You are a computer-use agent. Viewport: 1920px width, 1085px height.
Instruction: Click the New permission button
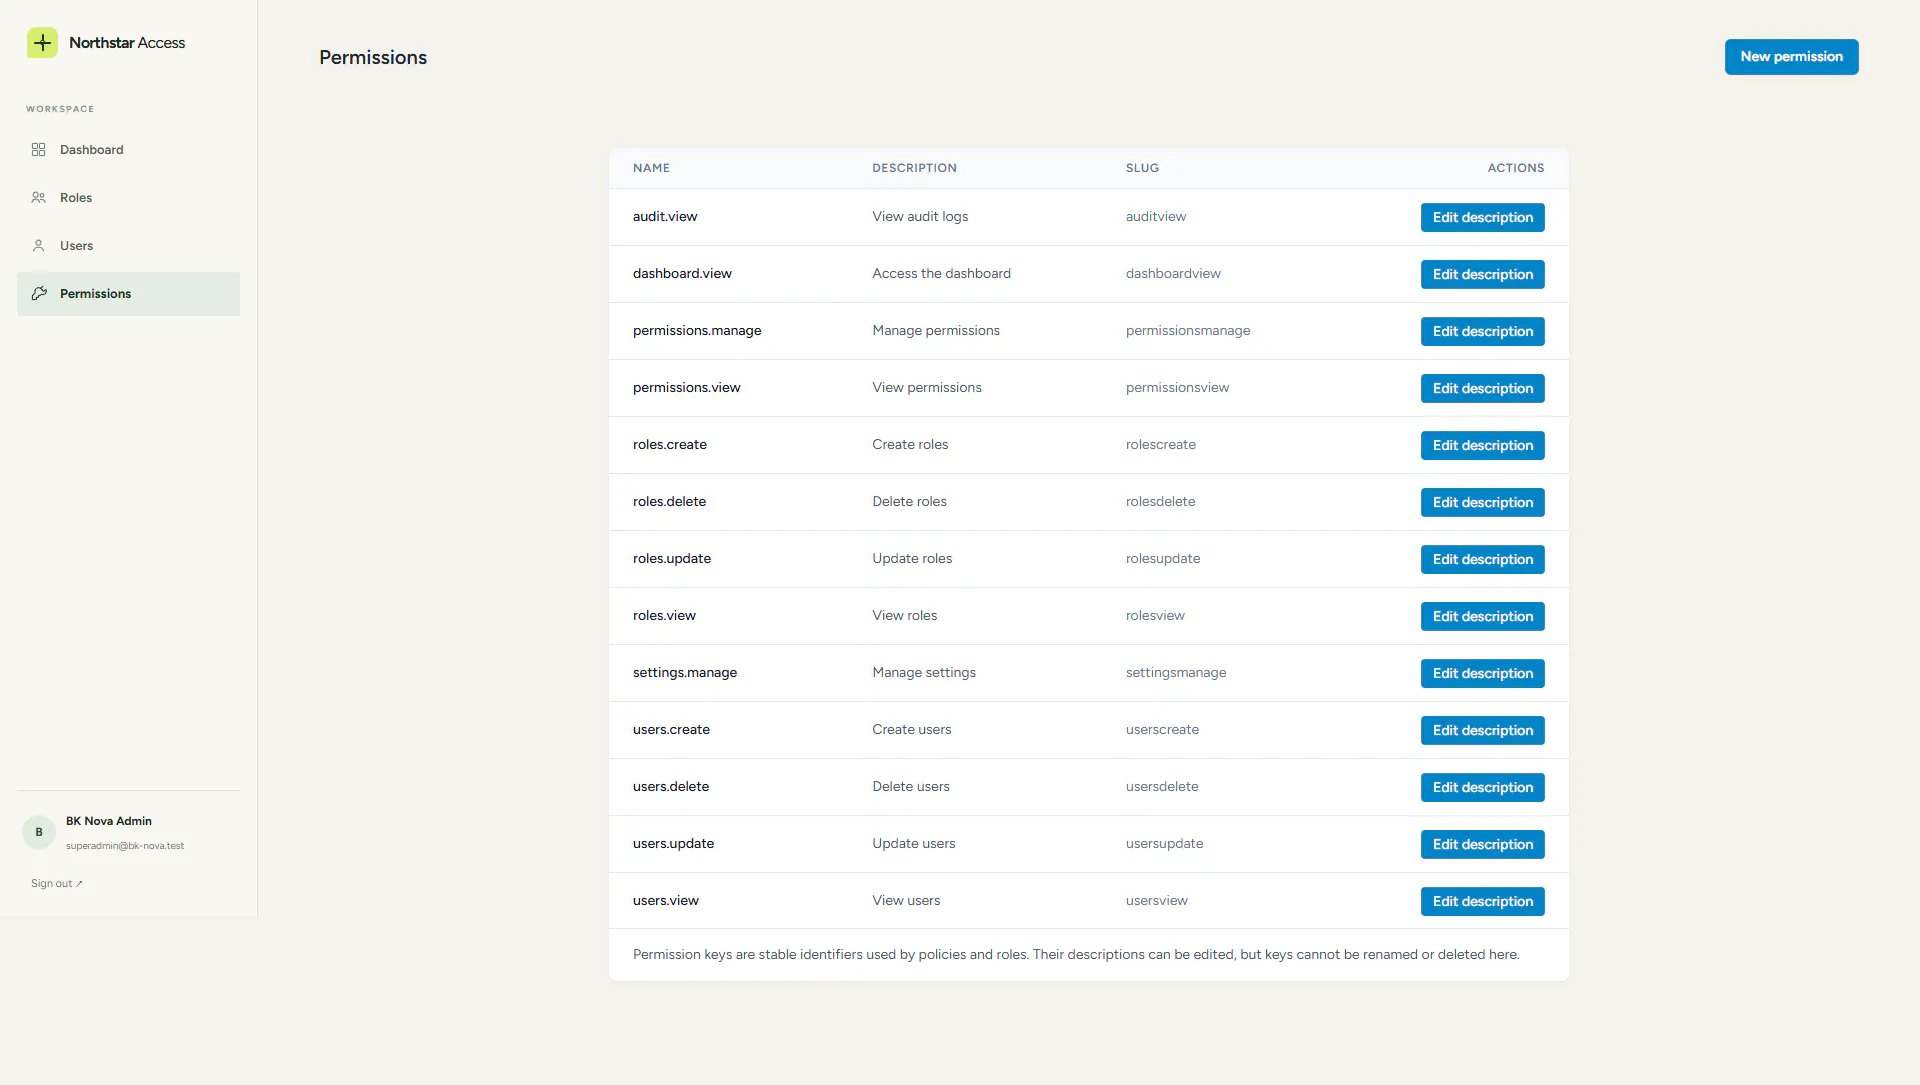[1791, 57]
